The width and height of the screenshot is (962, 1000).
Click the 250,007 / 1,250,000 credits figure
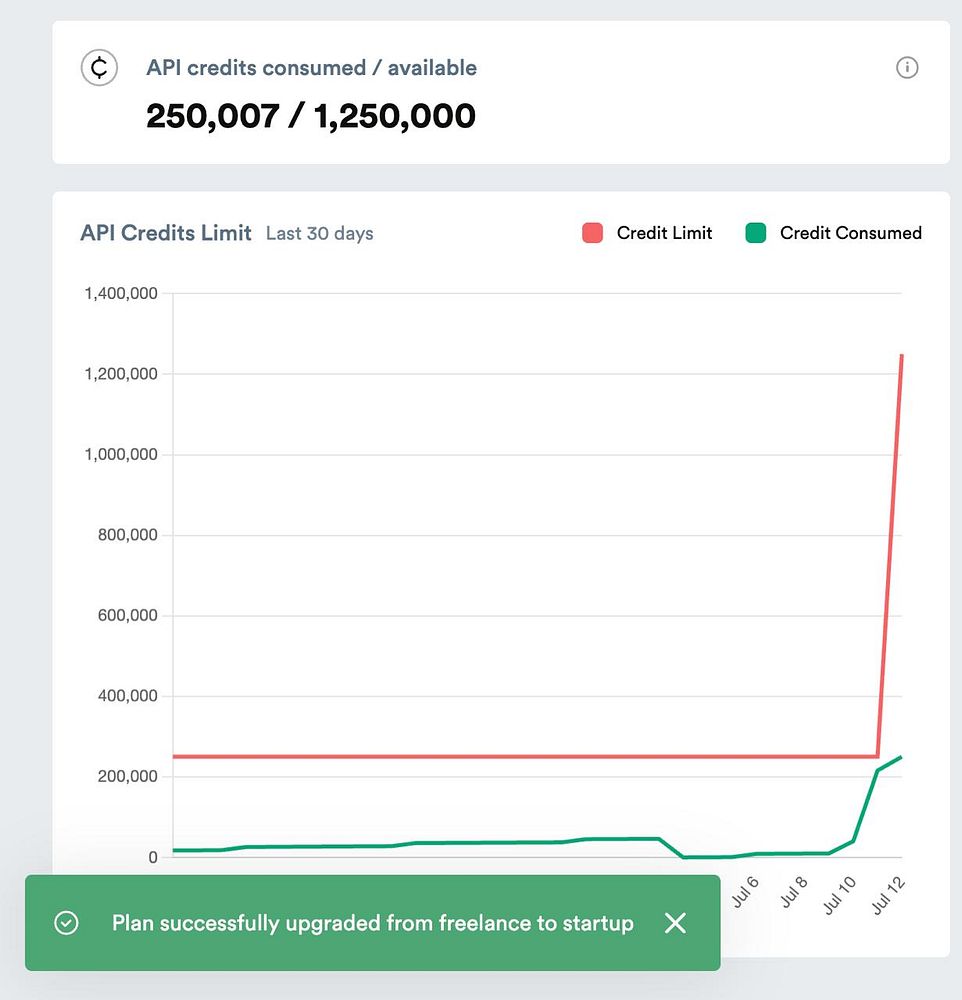click(x=310, y=116)
